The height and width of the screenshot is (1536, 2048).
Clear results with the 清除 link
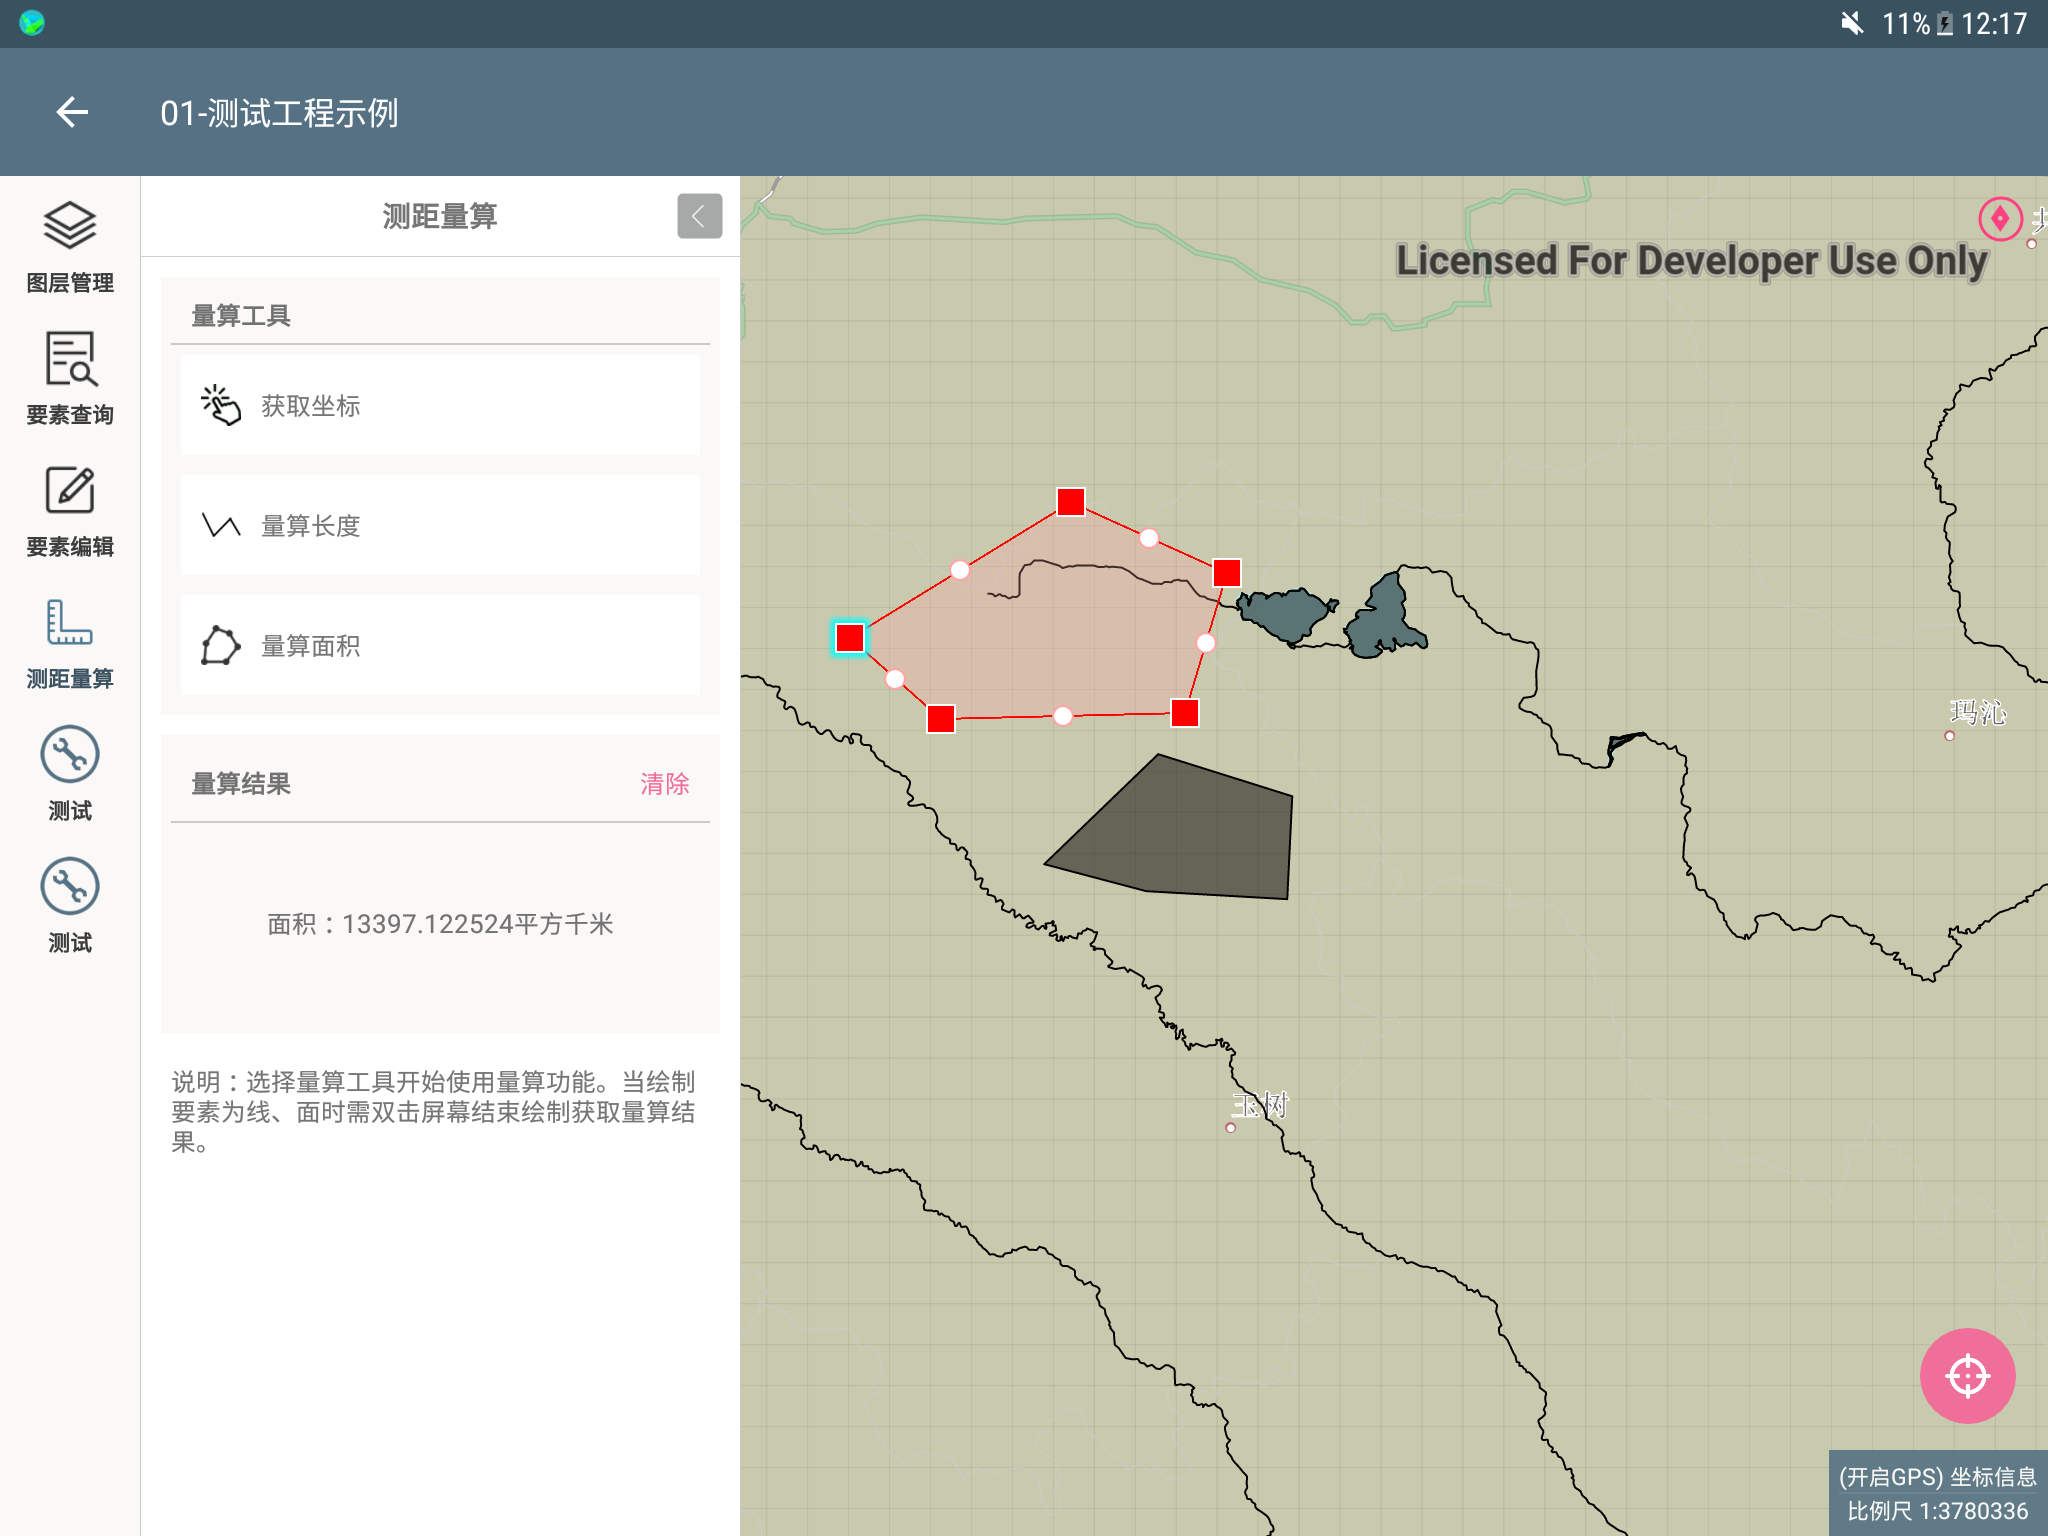[x=664, y=784]
